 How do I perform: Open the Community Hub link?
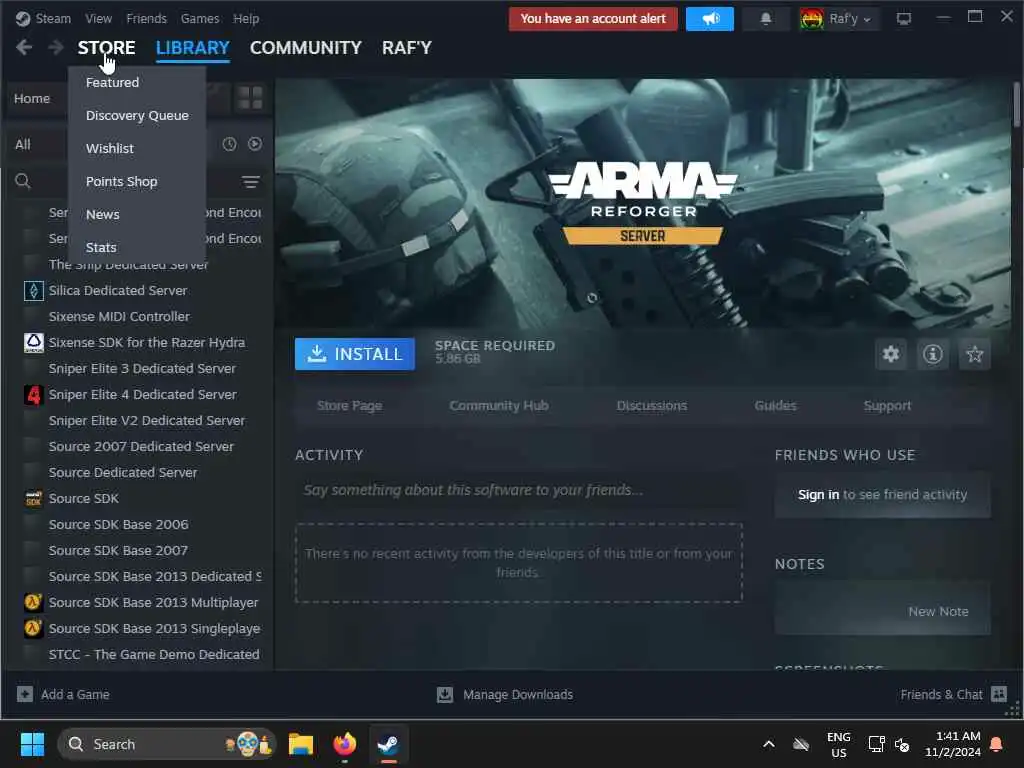499,406
